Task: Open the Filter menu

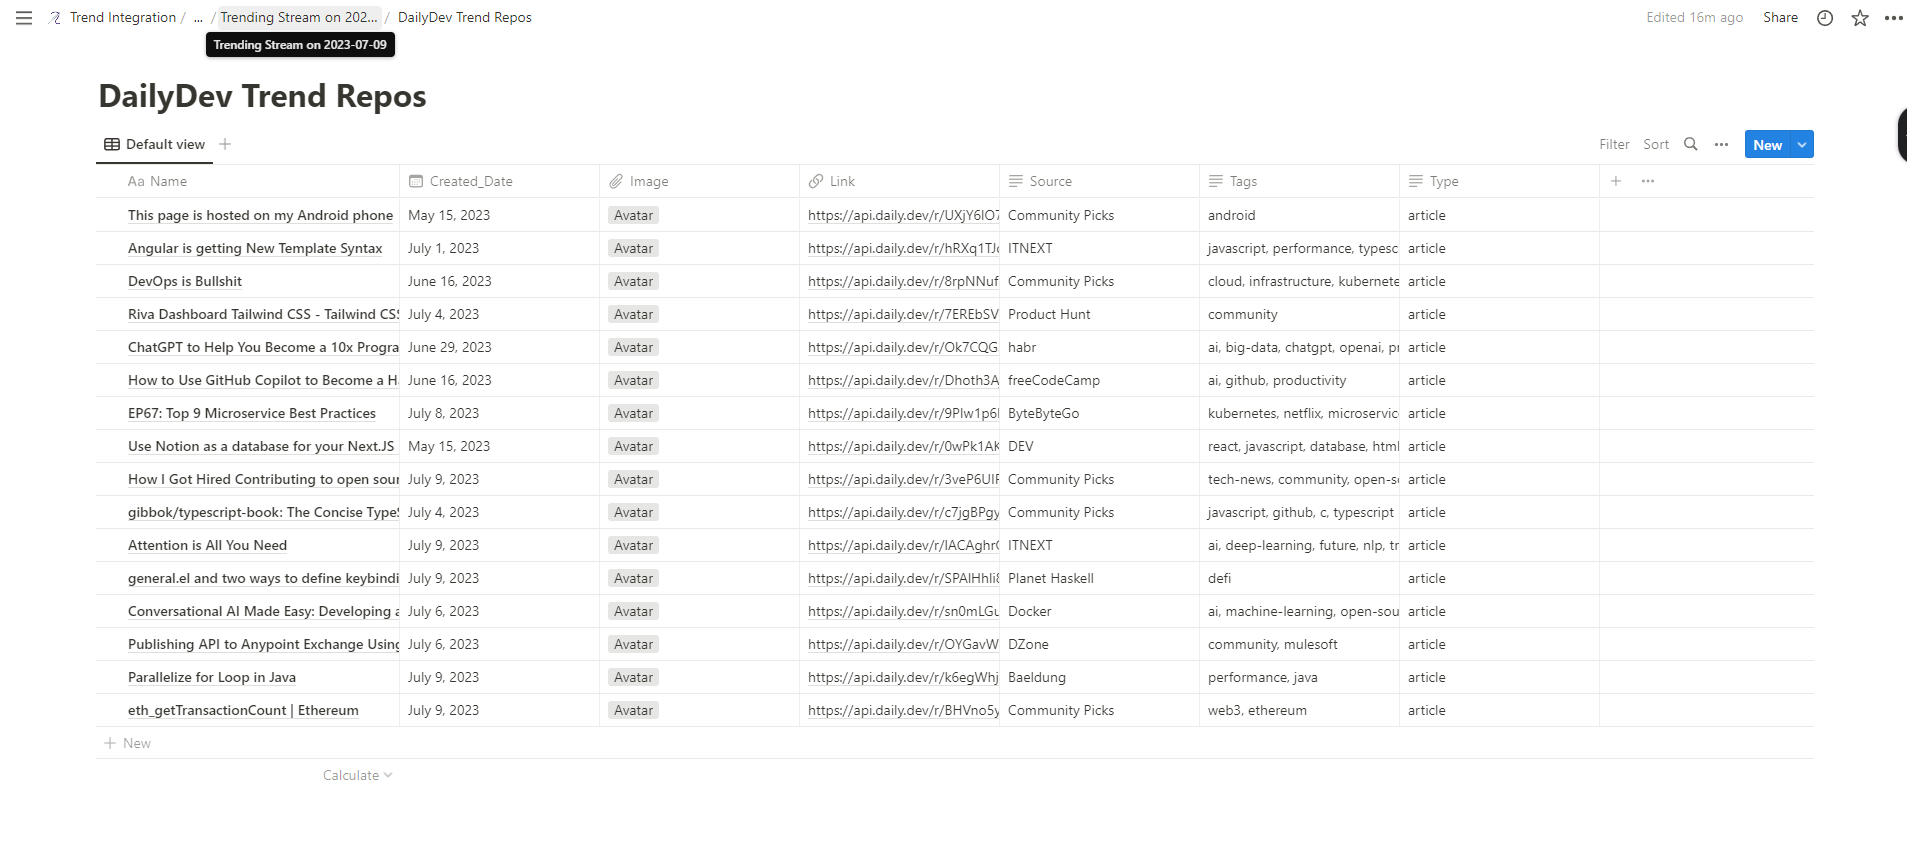Action: point(1614,144)
